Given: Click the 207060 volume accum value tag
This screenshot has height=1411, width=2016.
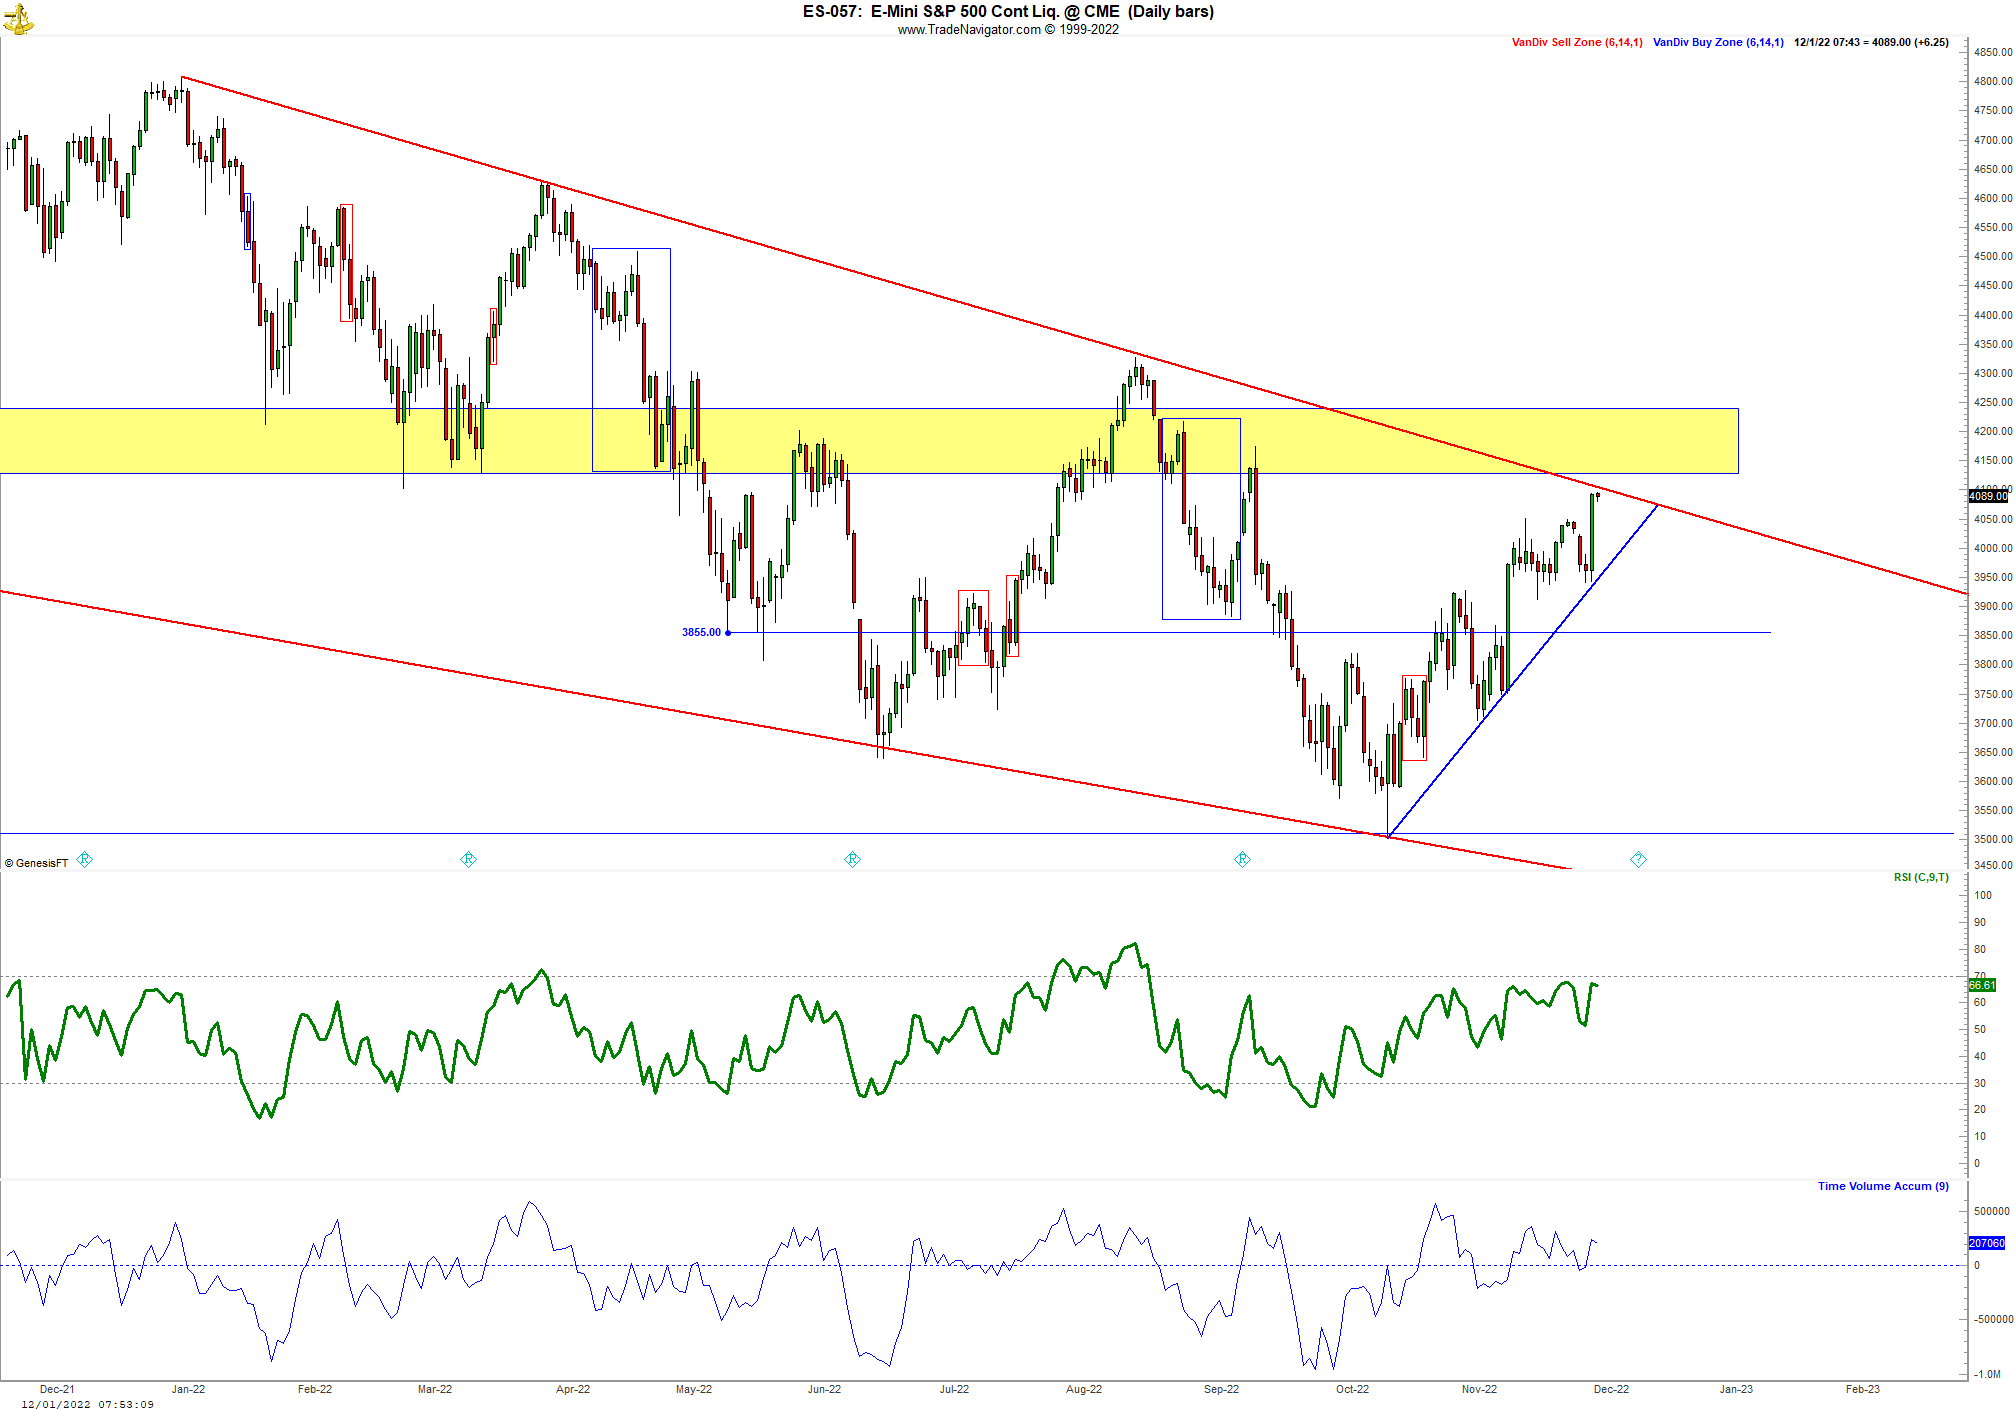Looking at the screenshot, I should pos(1987,1243).
